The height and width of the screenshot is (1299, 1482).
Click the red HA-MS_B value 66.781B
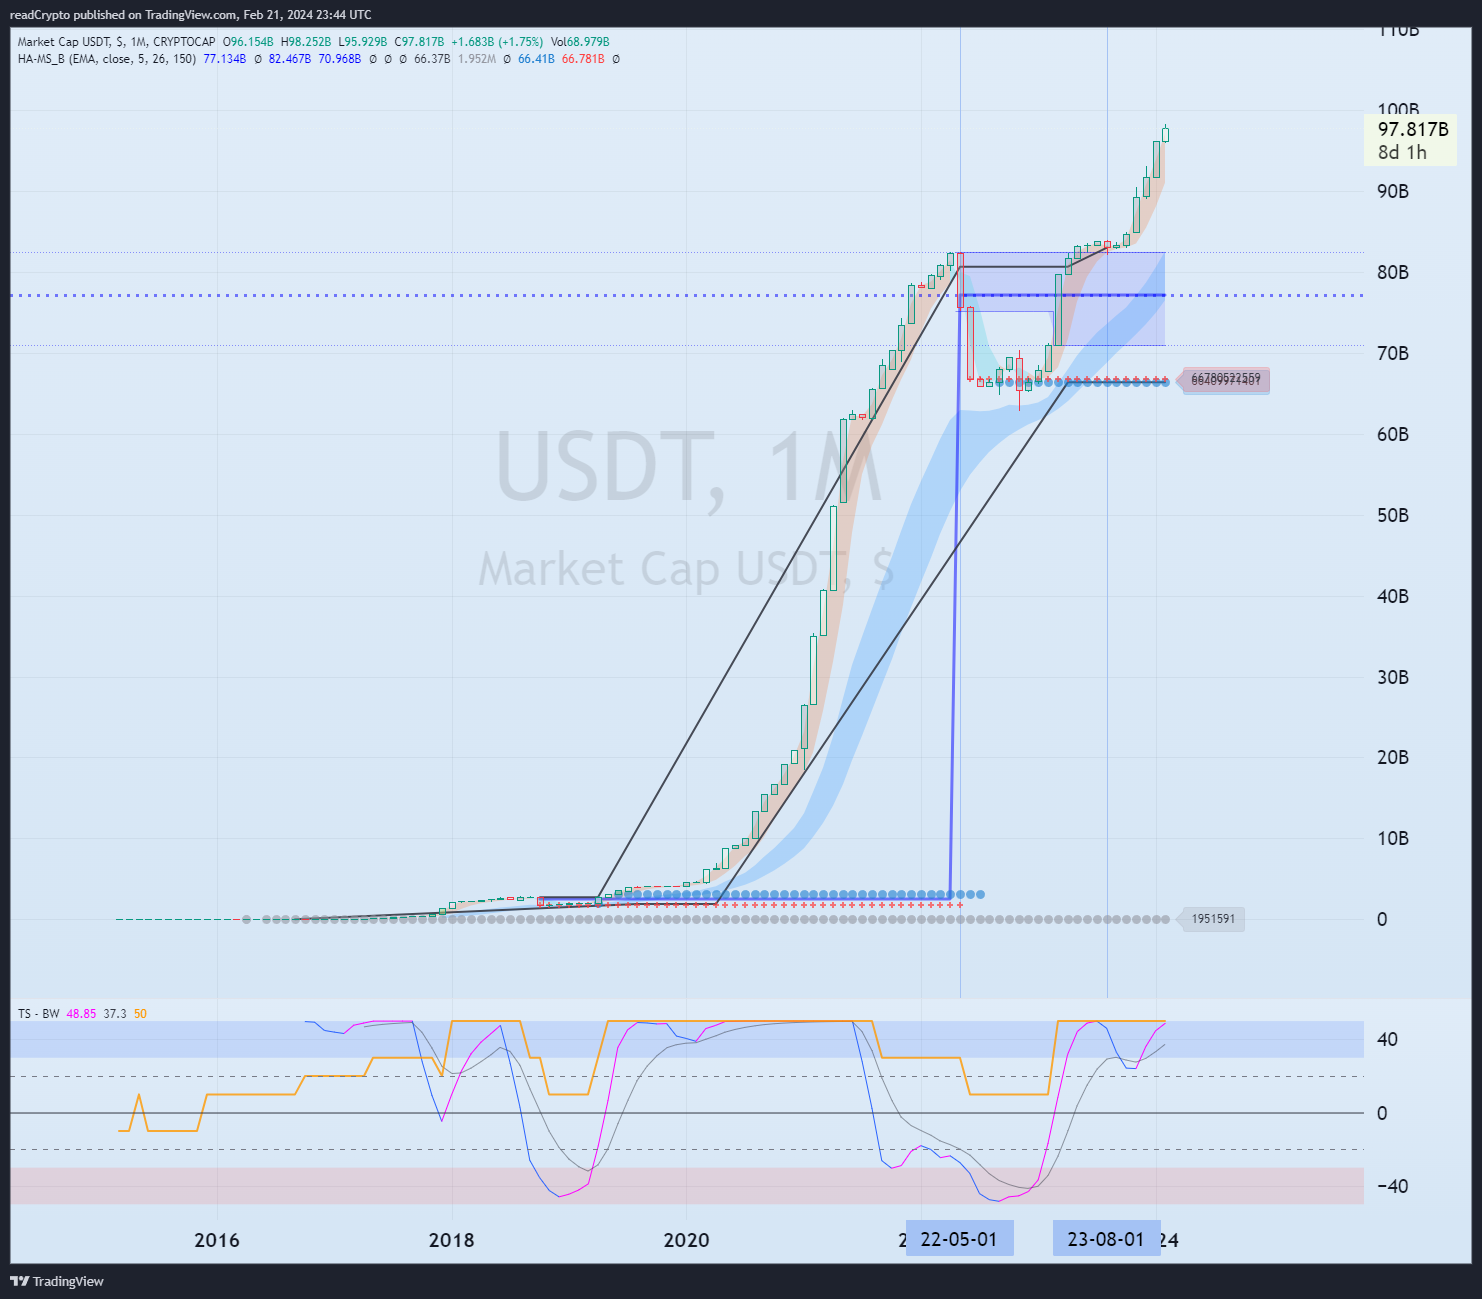click(x=583, y=59)
